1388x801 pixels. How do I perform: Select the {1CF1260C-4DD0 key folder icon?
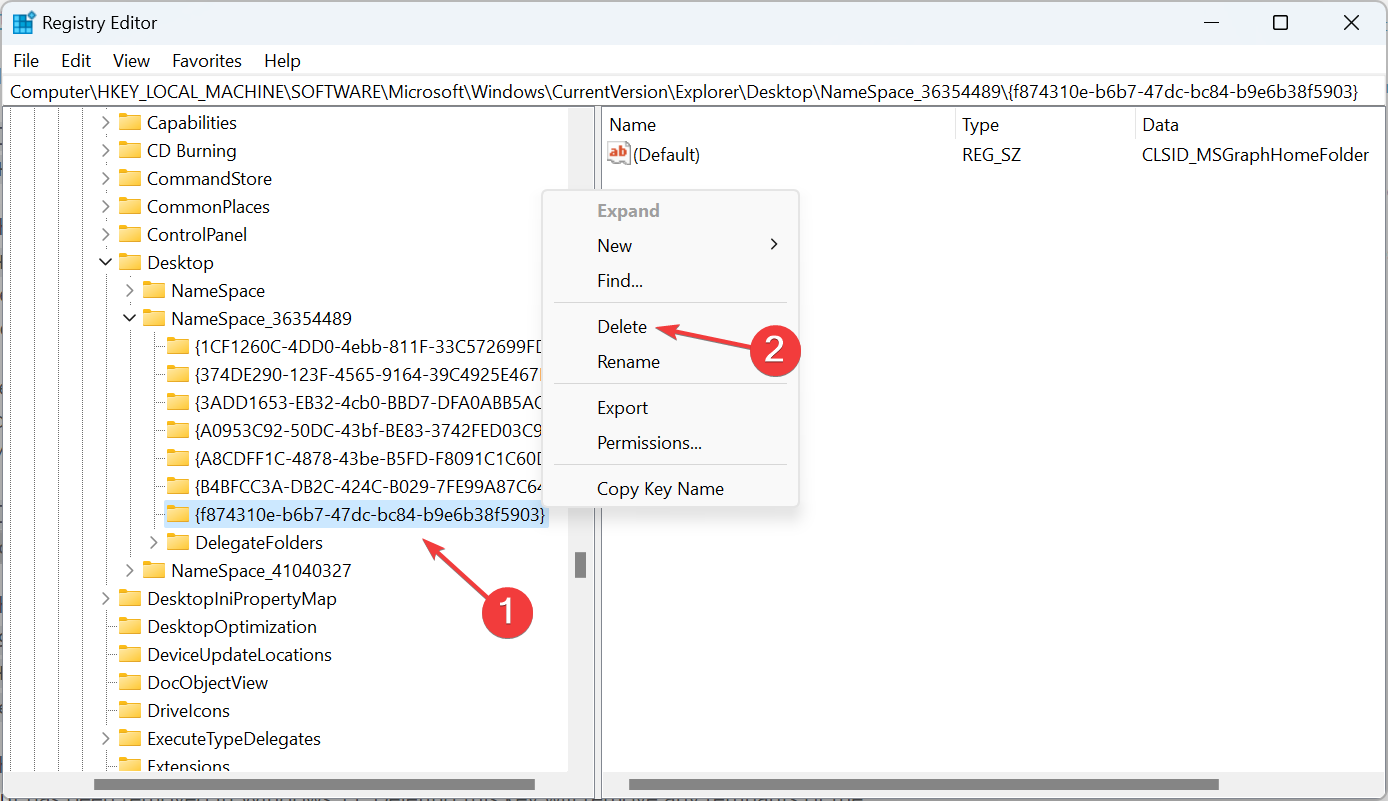click(178, 347)
